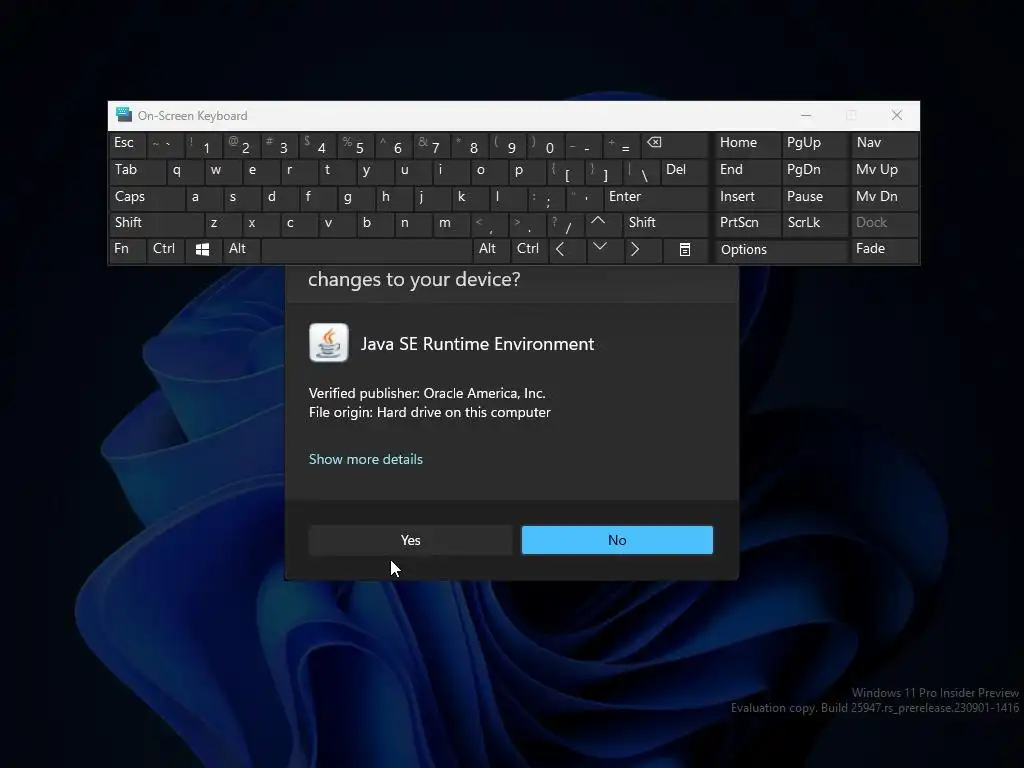Viewport: 1024px width, 768px height.
Task: Expand Show more details in UAC dialog
Action: (x=366, y=459)
